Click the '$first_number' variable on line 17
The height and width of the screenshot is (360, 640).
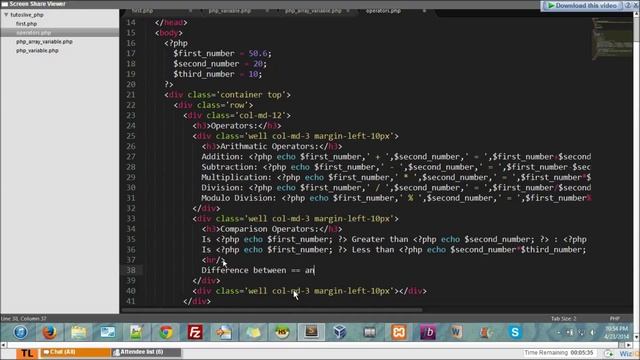click(x=204, y=53)
